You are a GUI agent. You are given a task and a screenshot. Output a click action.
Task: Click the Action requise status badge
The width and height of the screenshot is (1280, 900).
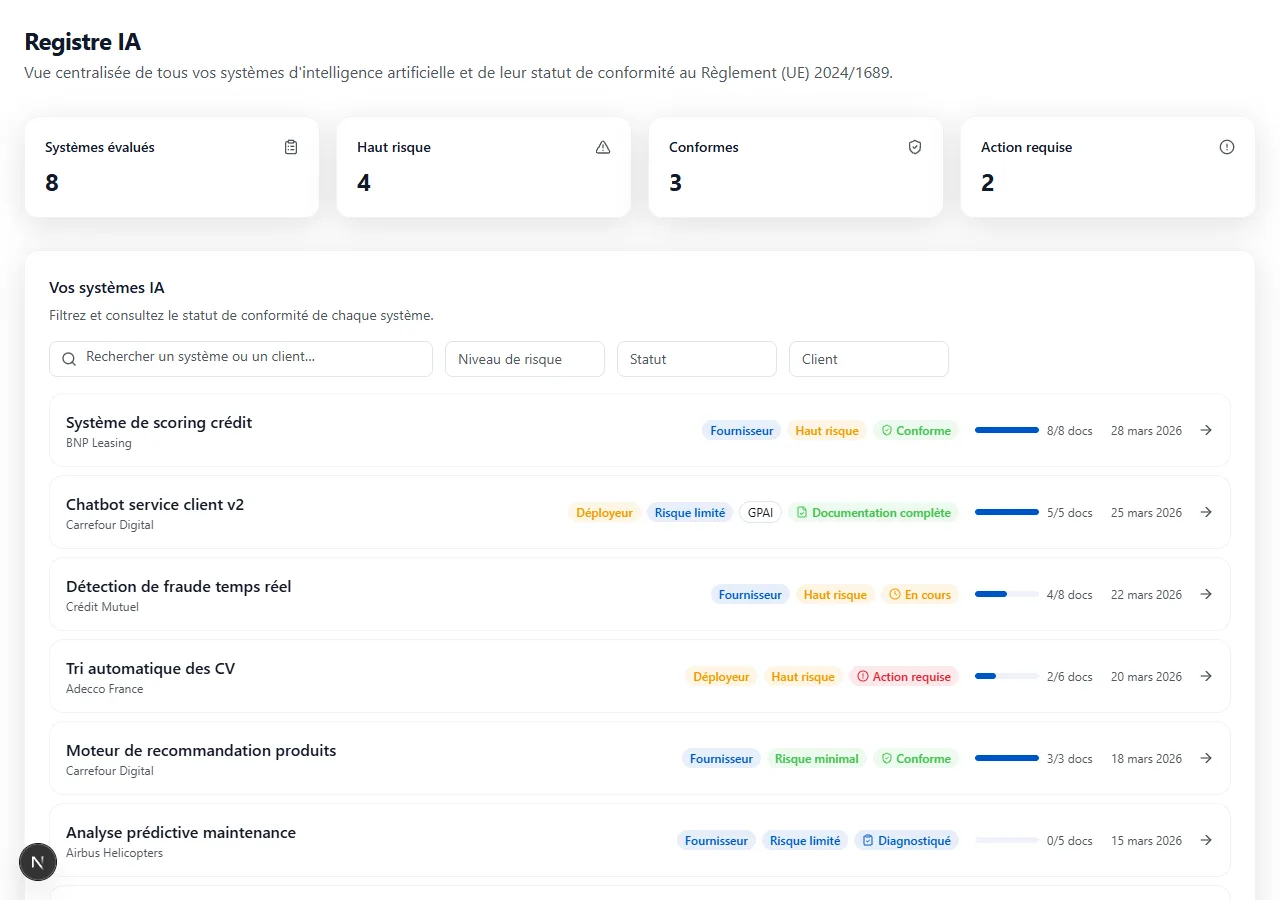(x=904, y=677)
